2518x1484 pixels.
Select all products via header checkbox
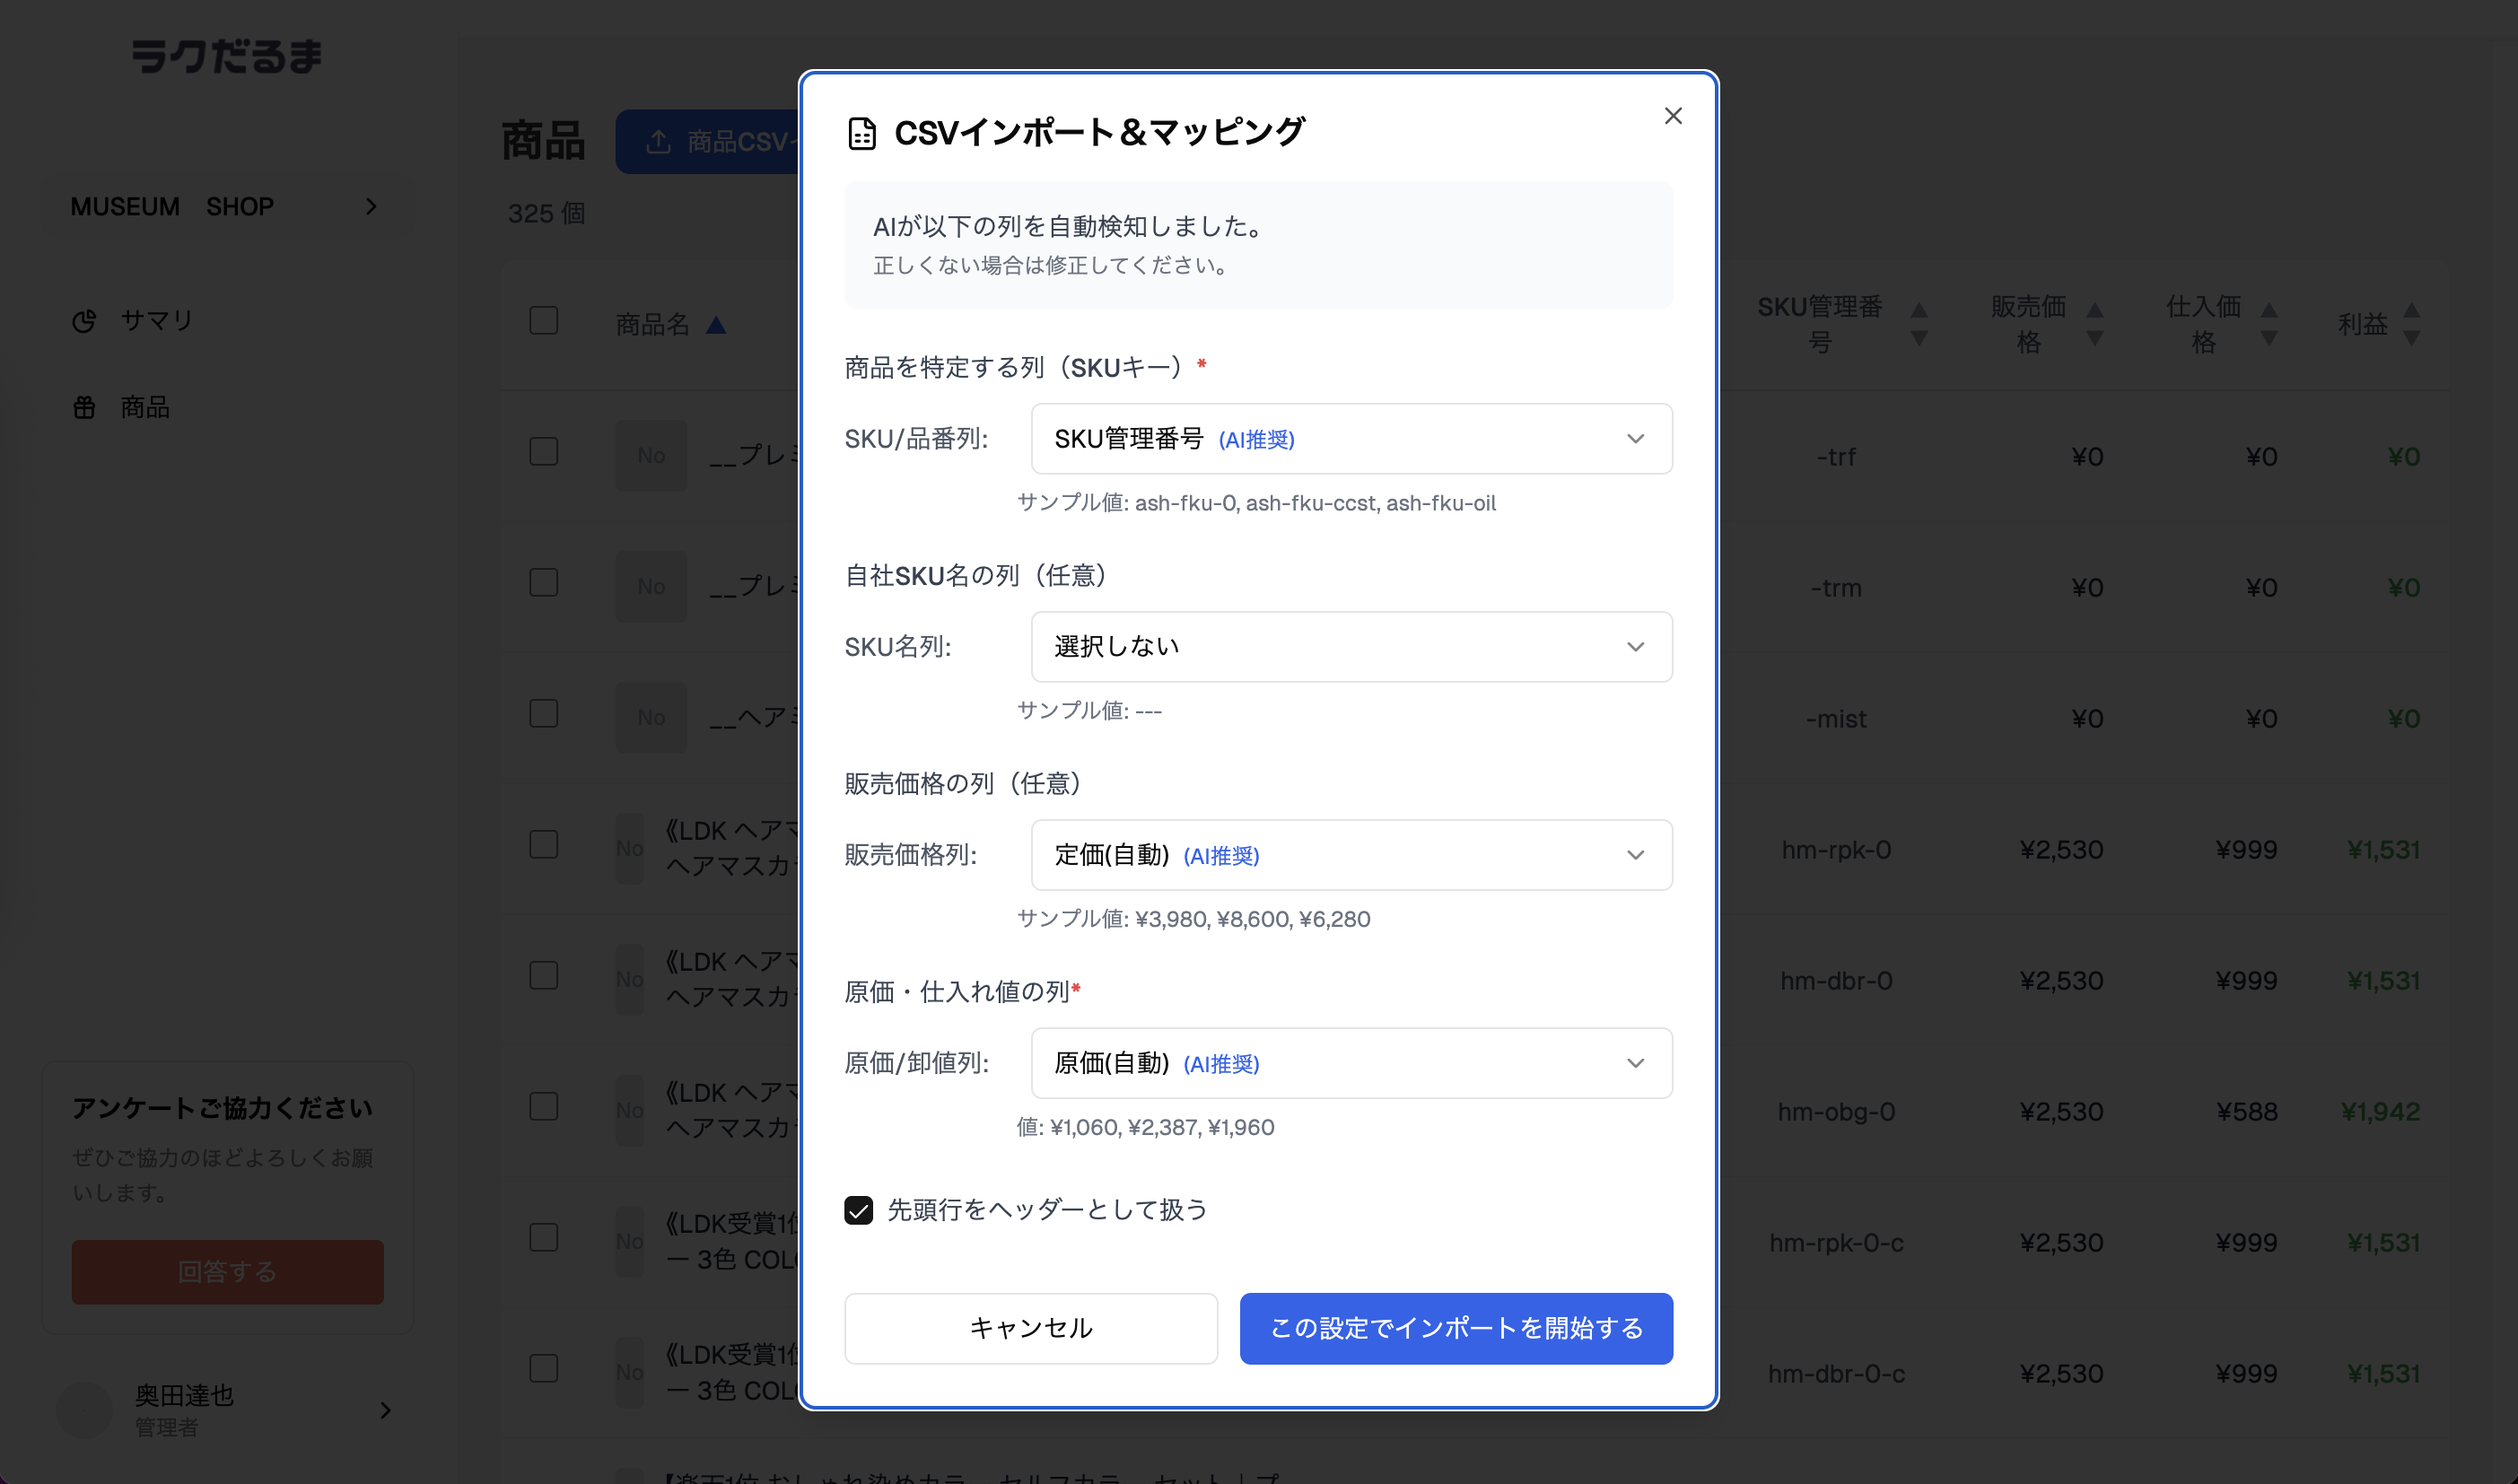tap(544, 320)
